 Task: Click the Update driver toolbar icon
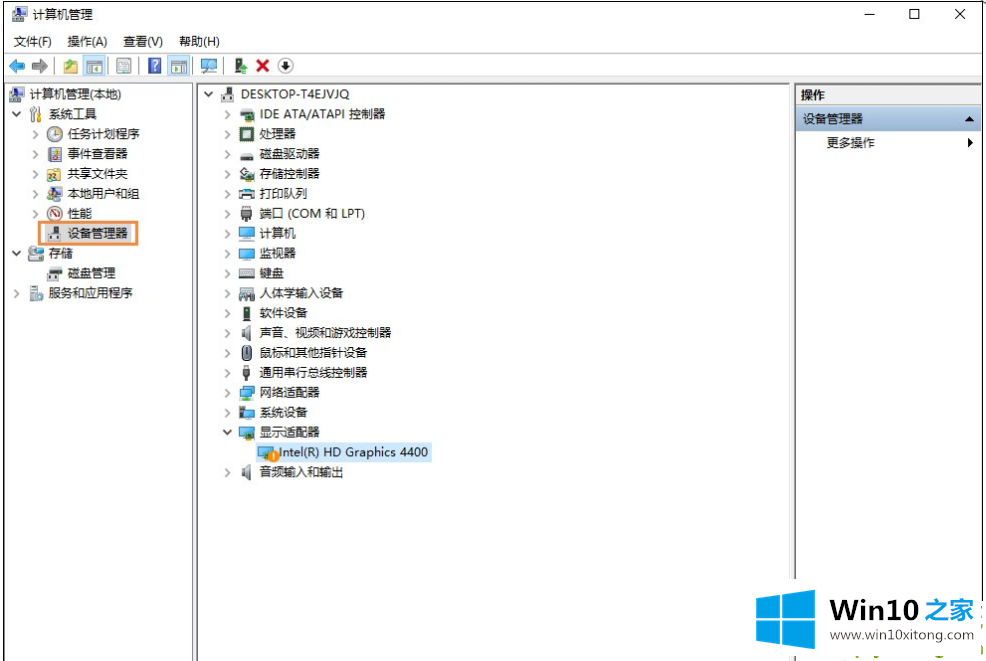tap(240, 66)
